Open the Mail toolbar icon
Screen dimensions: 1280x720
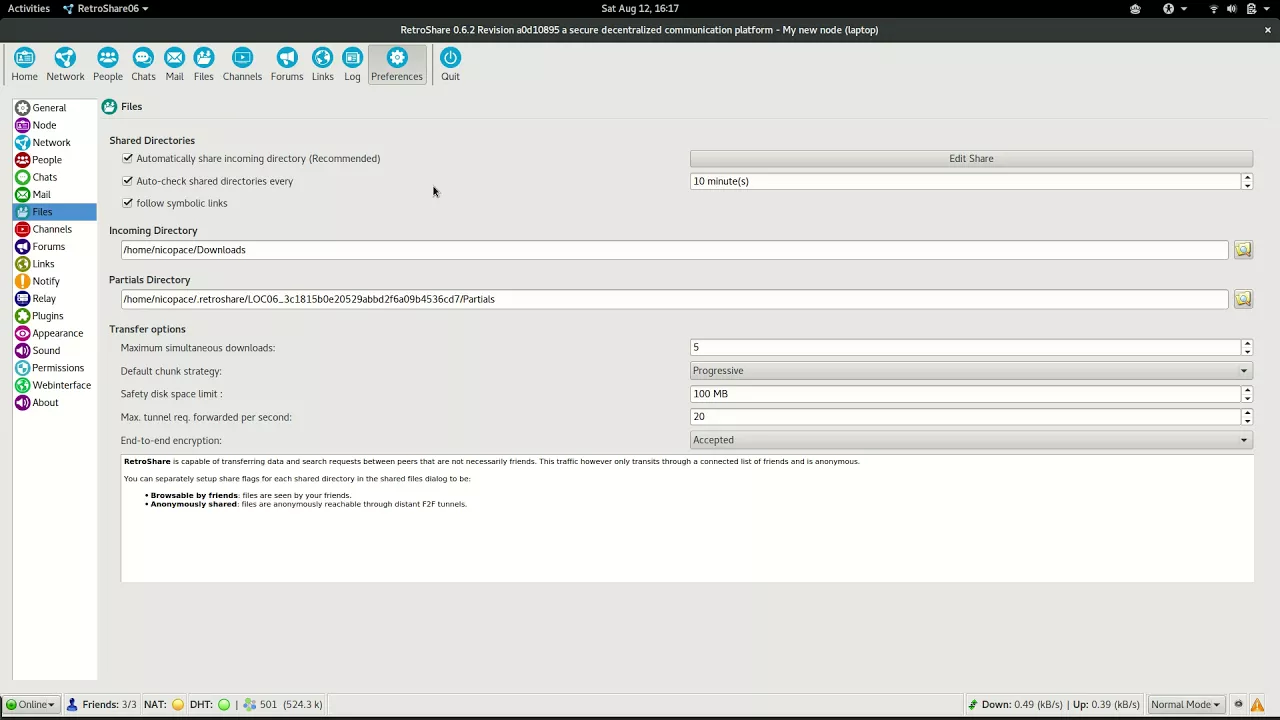[174, 64]
